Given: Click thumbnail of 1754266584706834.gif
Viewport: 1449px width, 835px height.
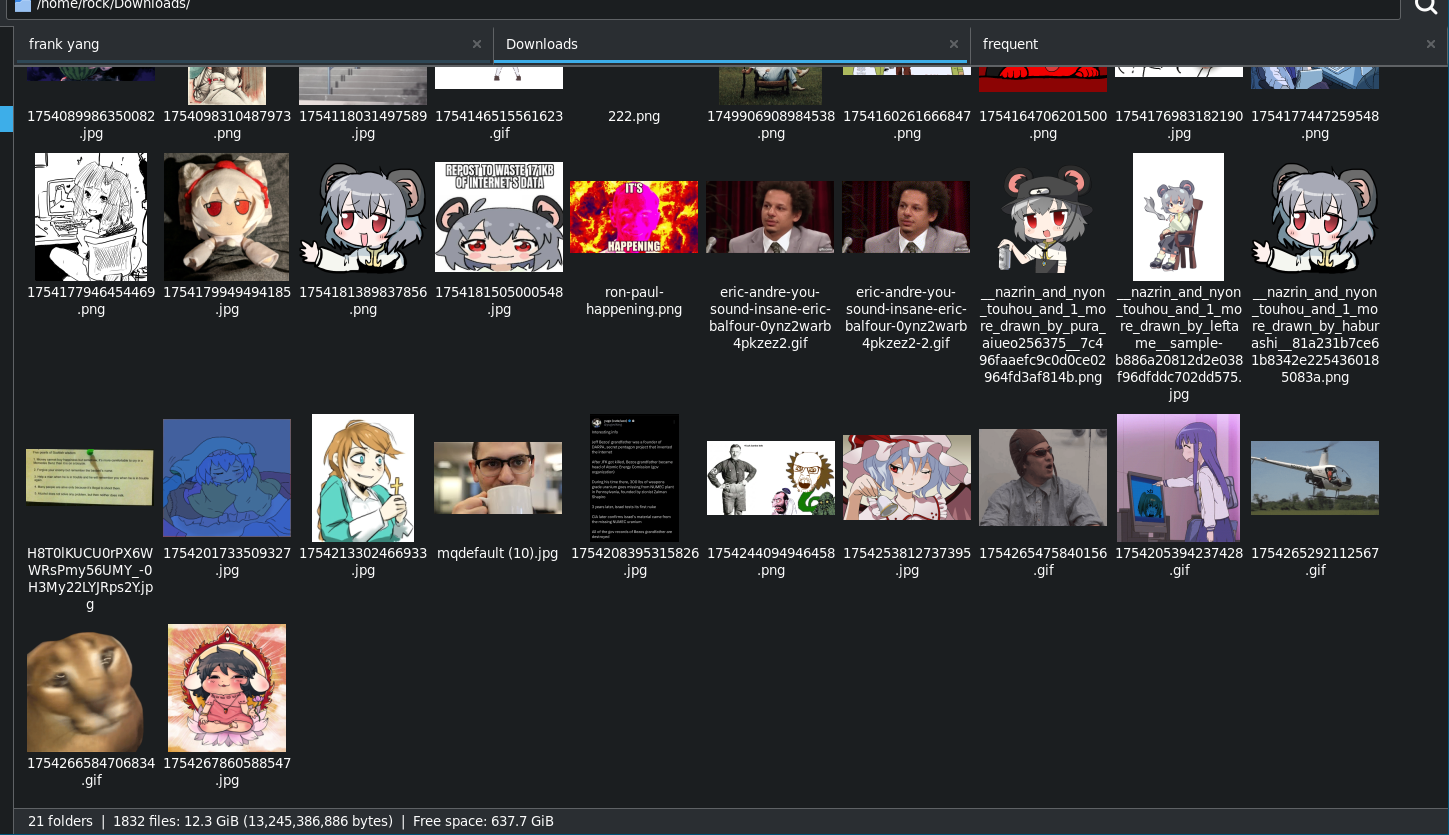Looking at the screenshot, I should pos(85,692).
